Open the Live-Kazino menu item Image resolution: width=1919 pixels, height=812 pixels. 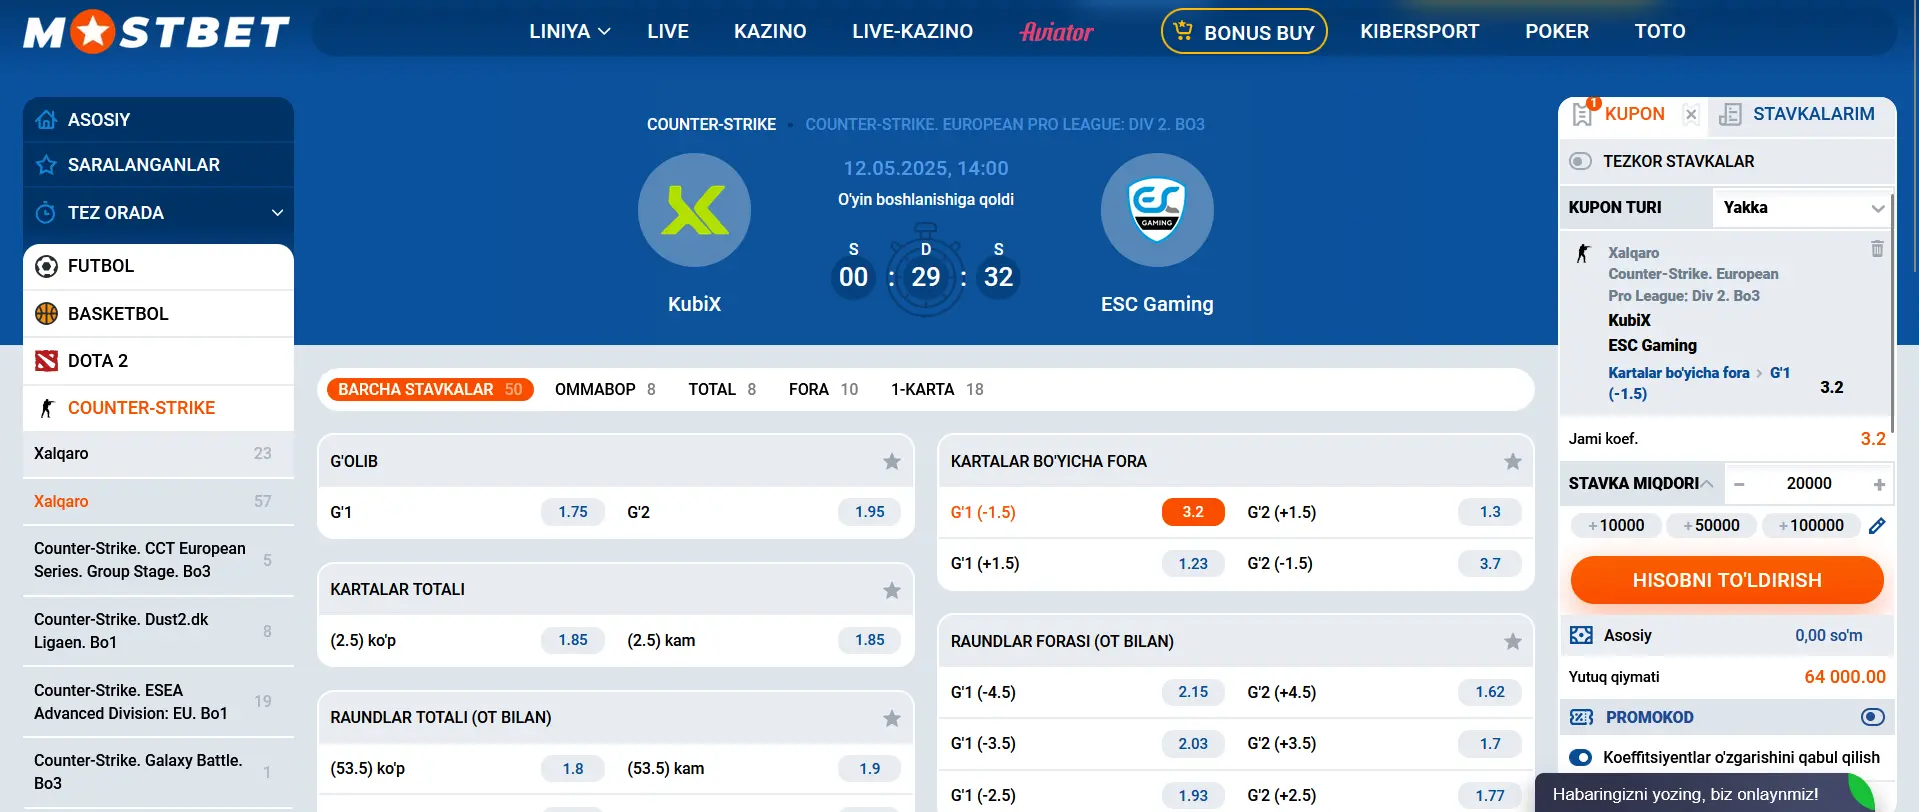pyautogui.click(x=912, y=31)
